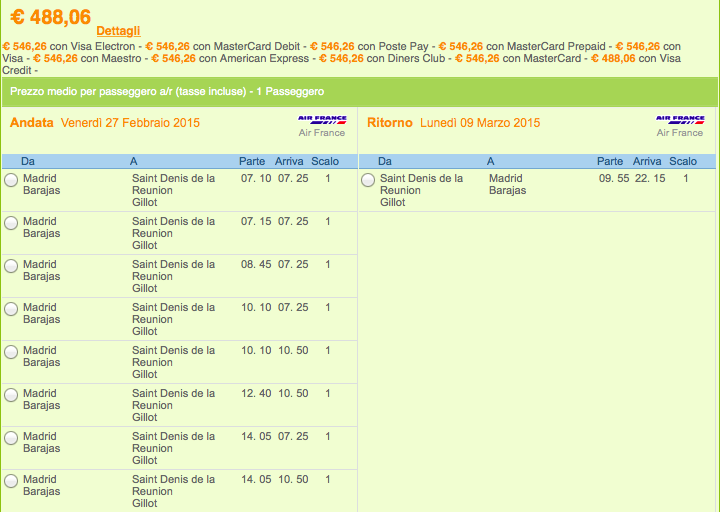Viewport: 721px width, 512px height.
Task: Click Madrid Barajas in return flight row
Action: [508, 184]
